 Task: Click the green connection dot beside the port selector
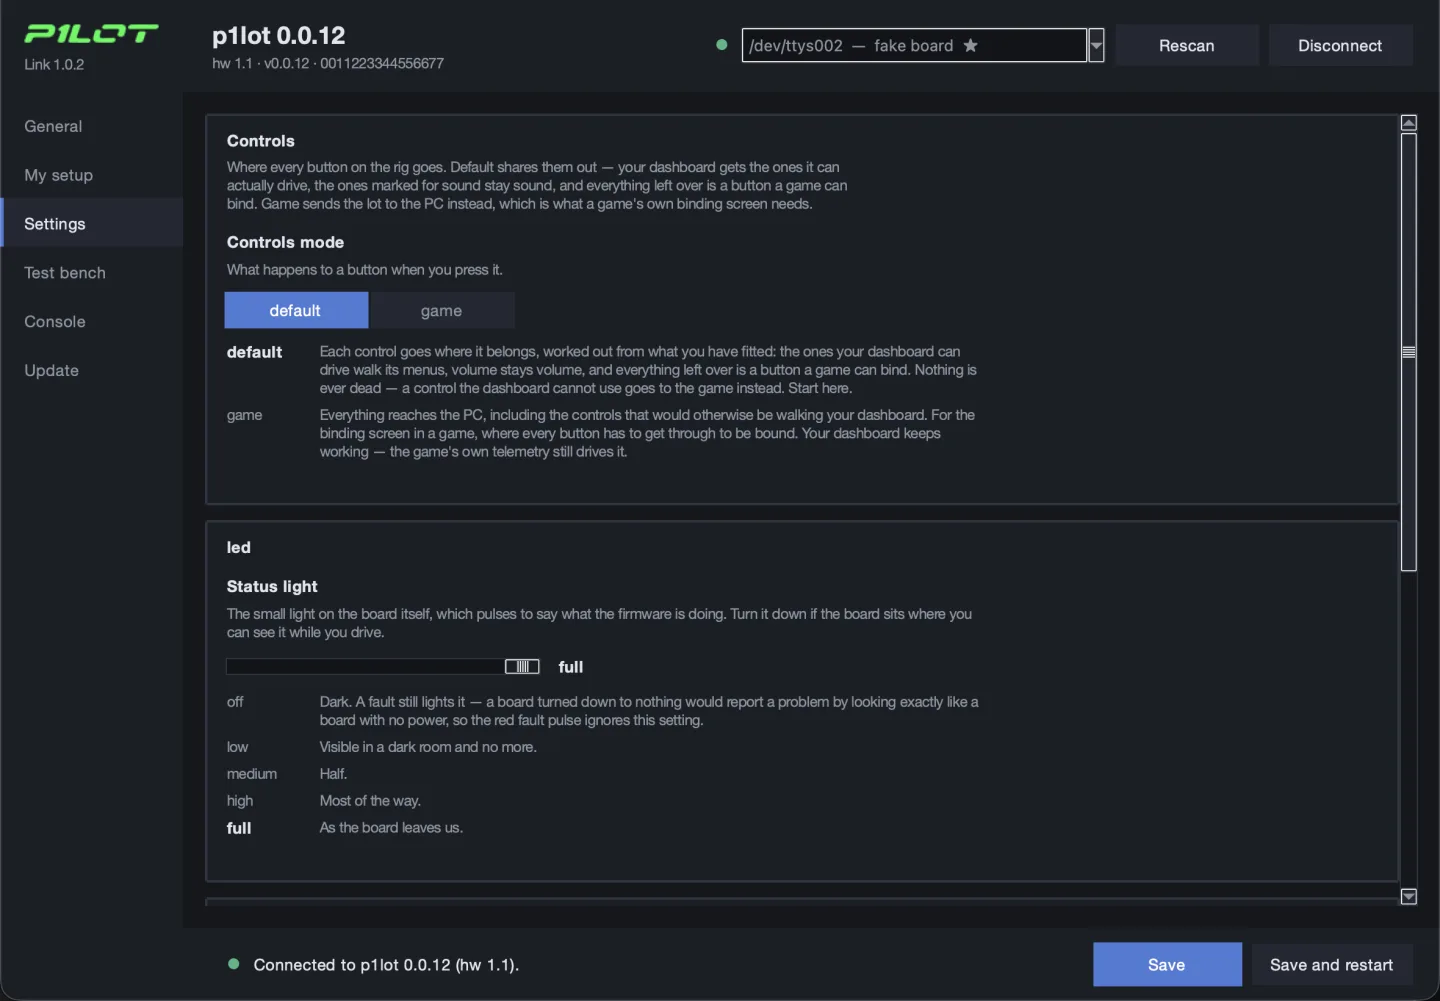coord(722,45)
